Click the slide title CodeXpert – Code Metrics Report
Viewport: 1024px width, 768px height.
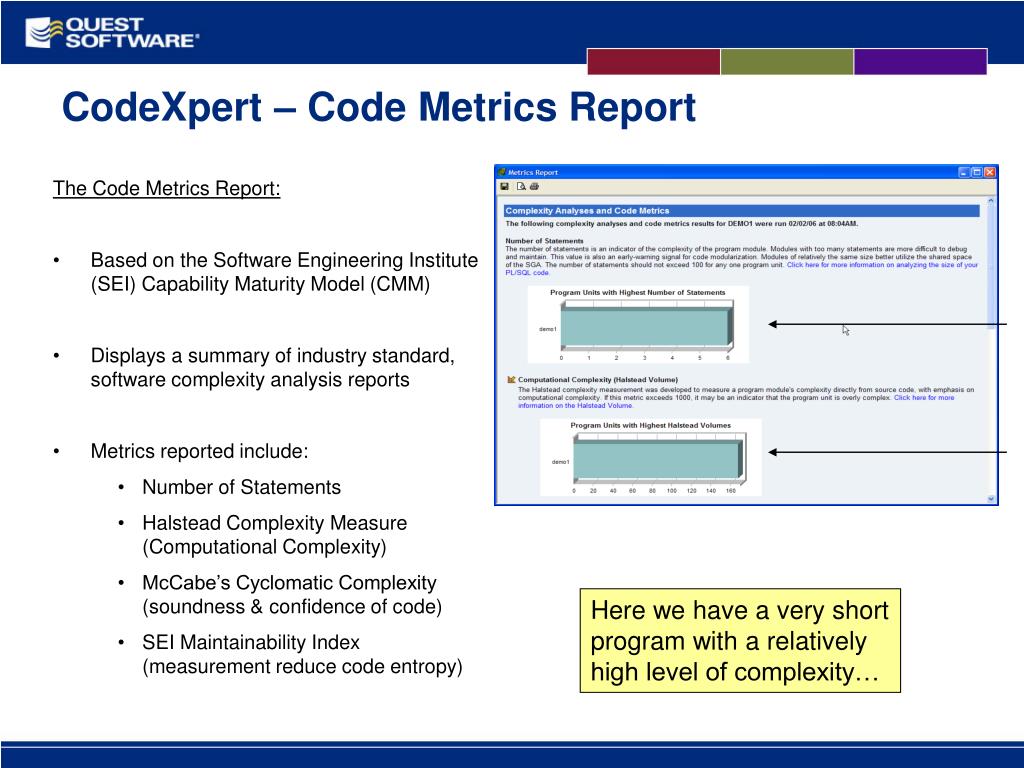point(379,107)
